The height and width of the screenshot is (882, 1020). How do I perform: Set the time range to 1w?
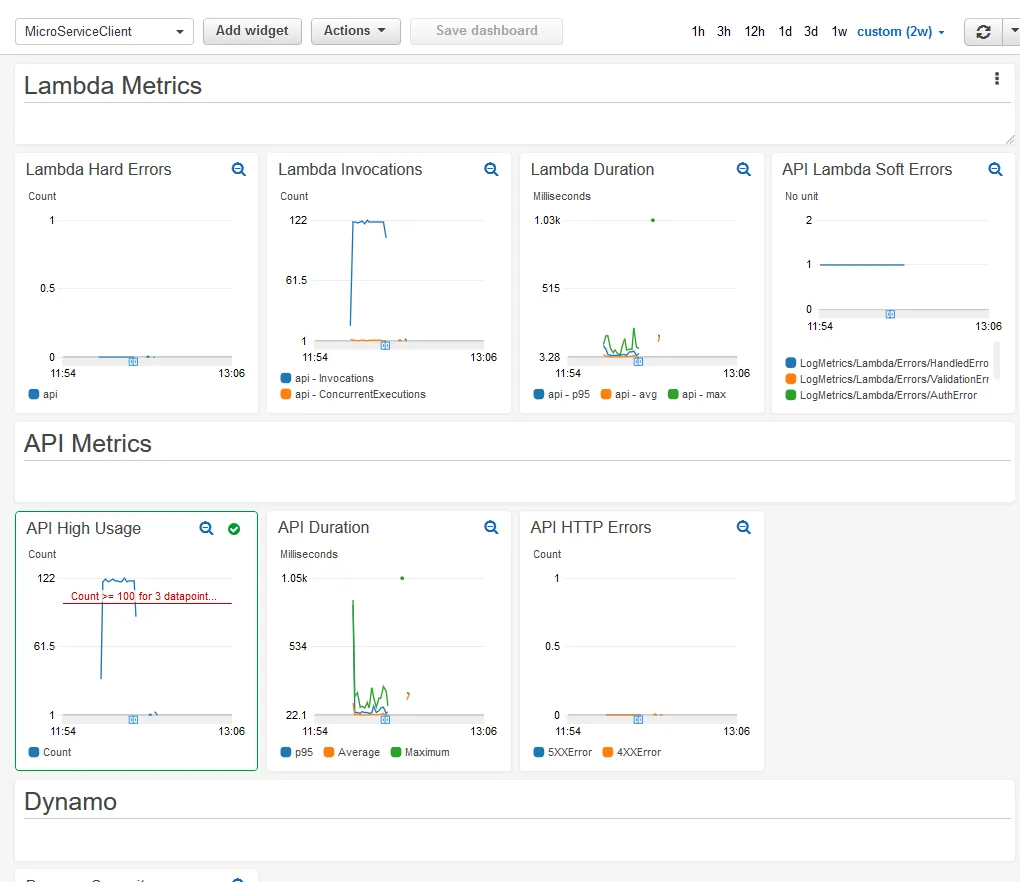pyautogui.click(x=839, y=32)
